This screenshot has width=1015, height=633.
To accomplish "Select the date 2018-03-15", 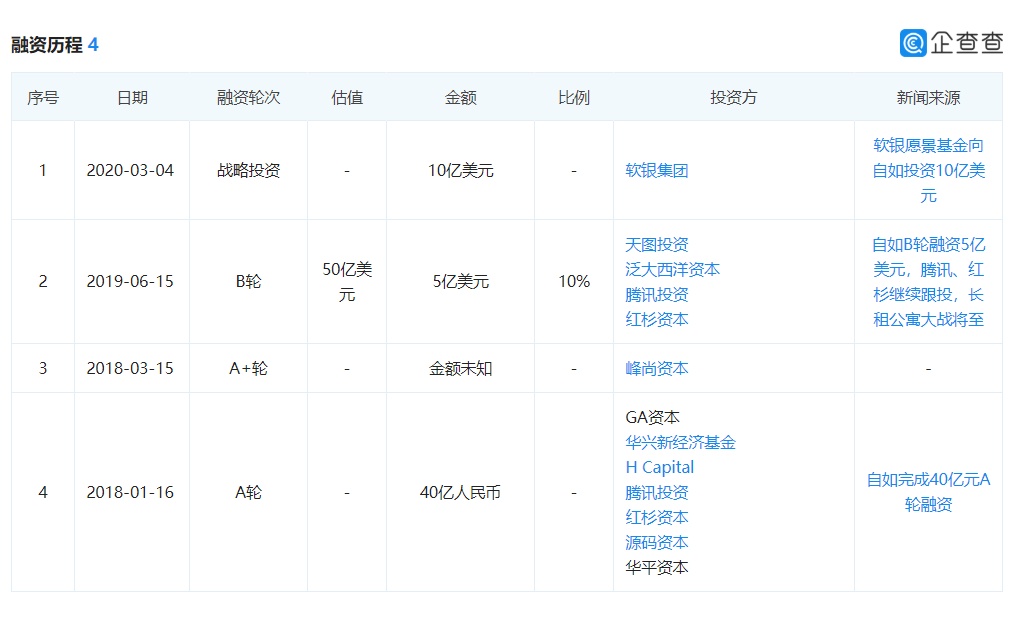I will pyautogui.click(x=130, y=369).
